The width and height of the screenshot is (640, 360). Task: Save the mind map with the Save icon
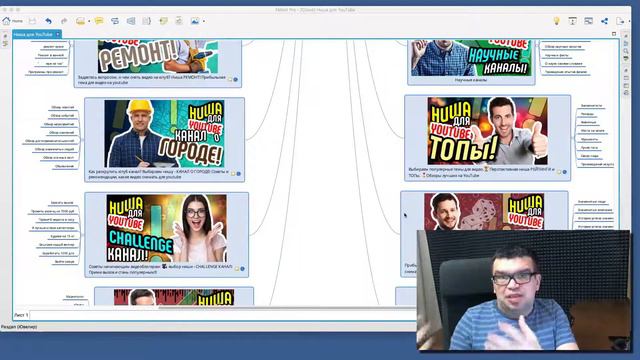pyautogui.click(x=32, y=21)
